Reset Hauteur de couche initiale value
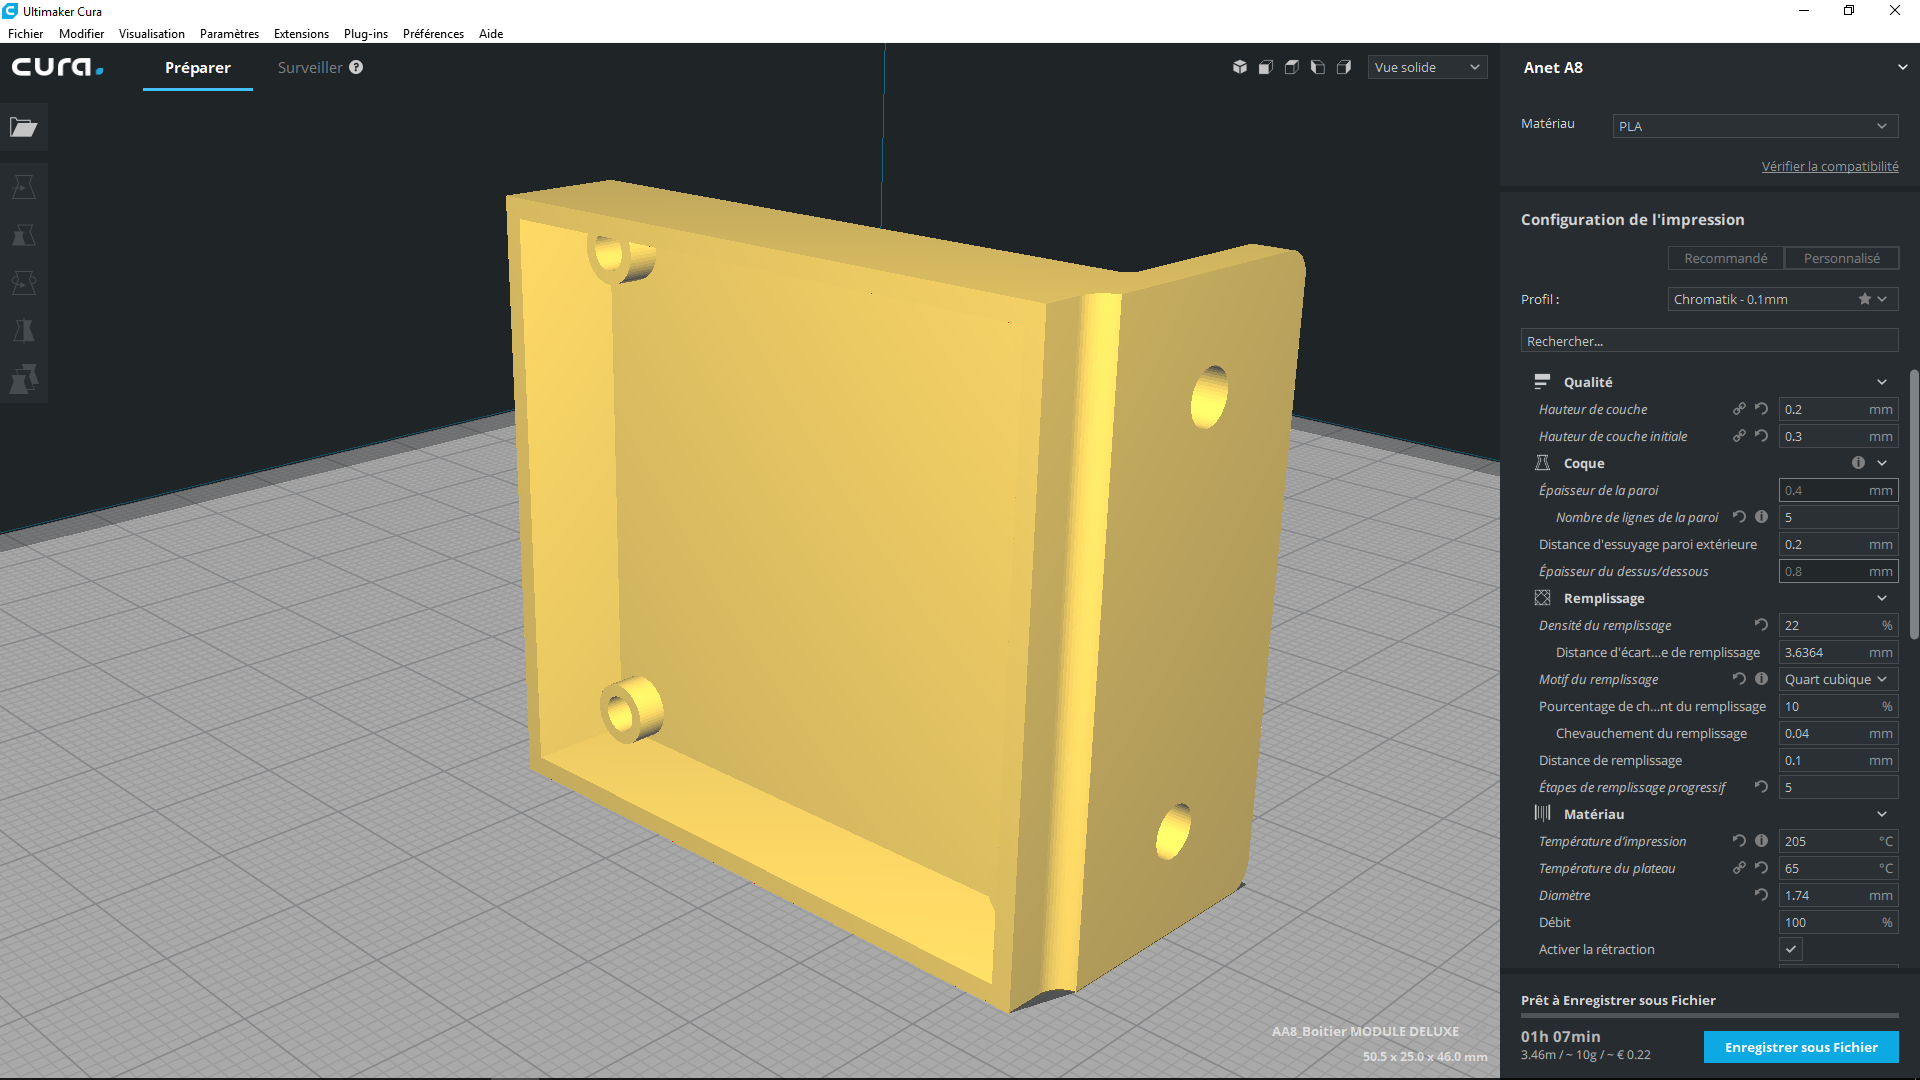Viewport: 1920px width, 1080px height. (1761, 436)
